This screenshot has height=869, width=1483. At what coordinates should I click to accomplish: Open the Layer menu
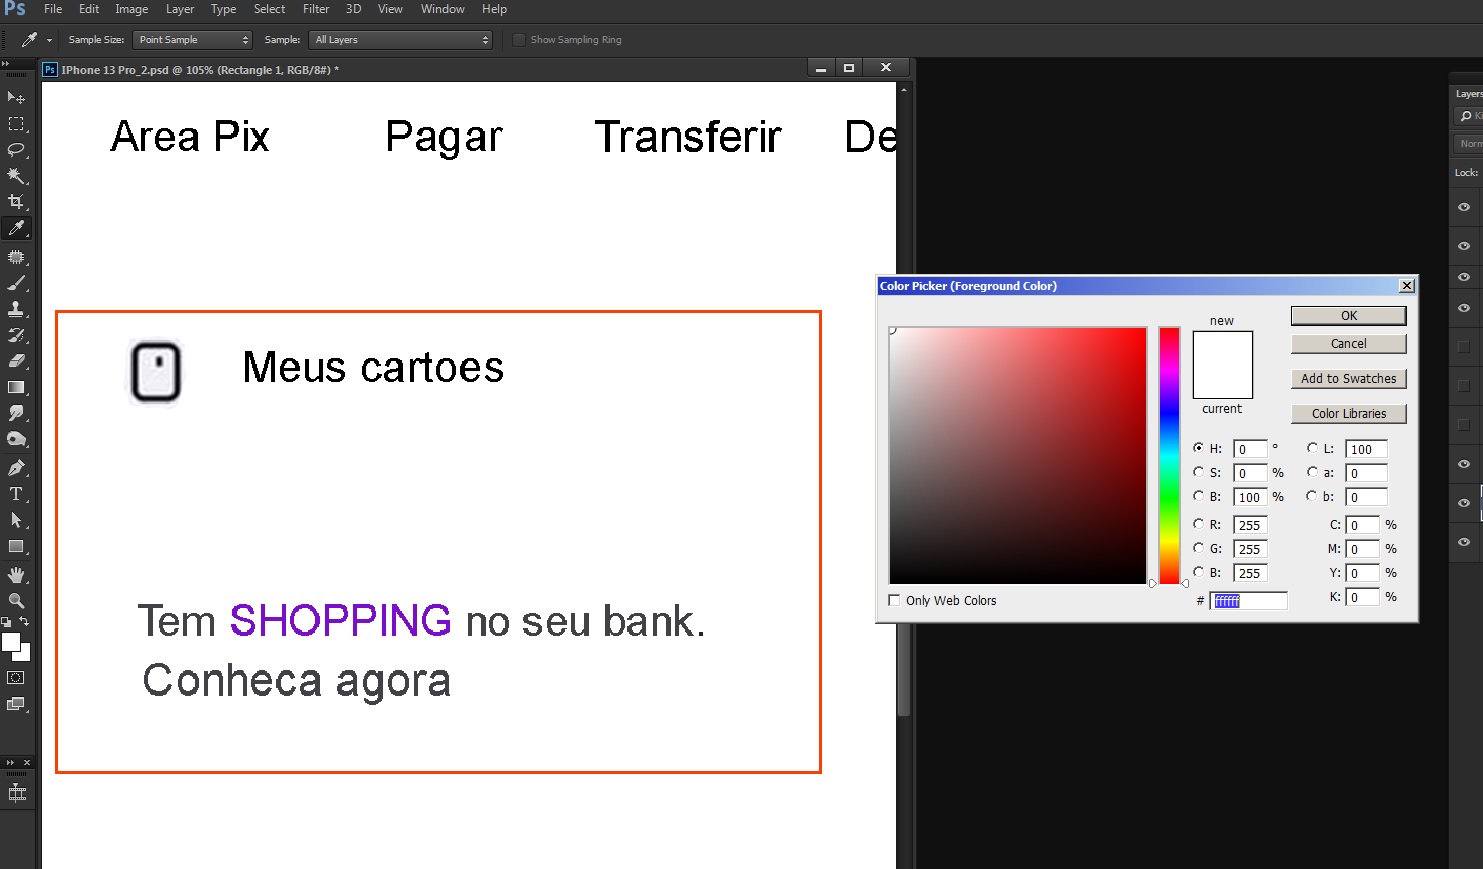click(x=180, y=9)
